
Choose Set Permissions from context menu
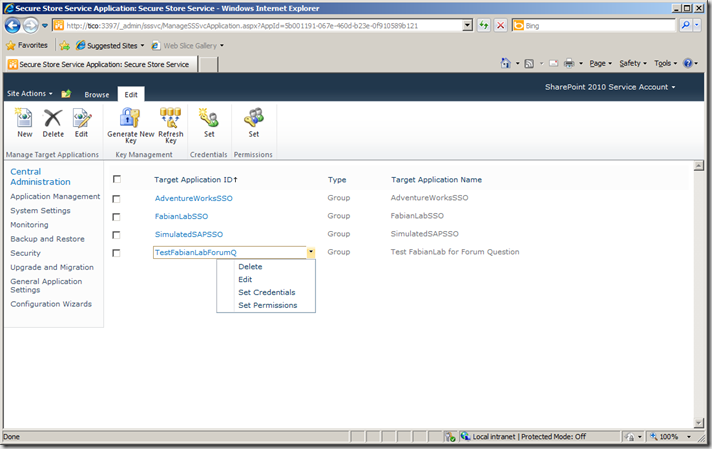267,305
